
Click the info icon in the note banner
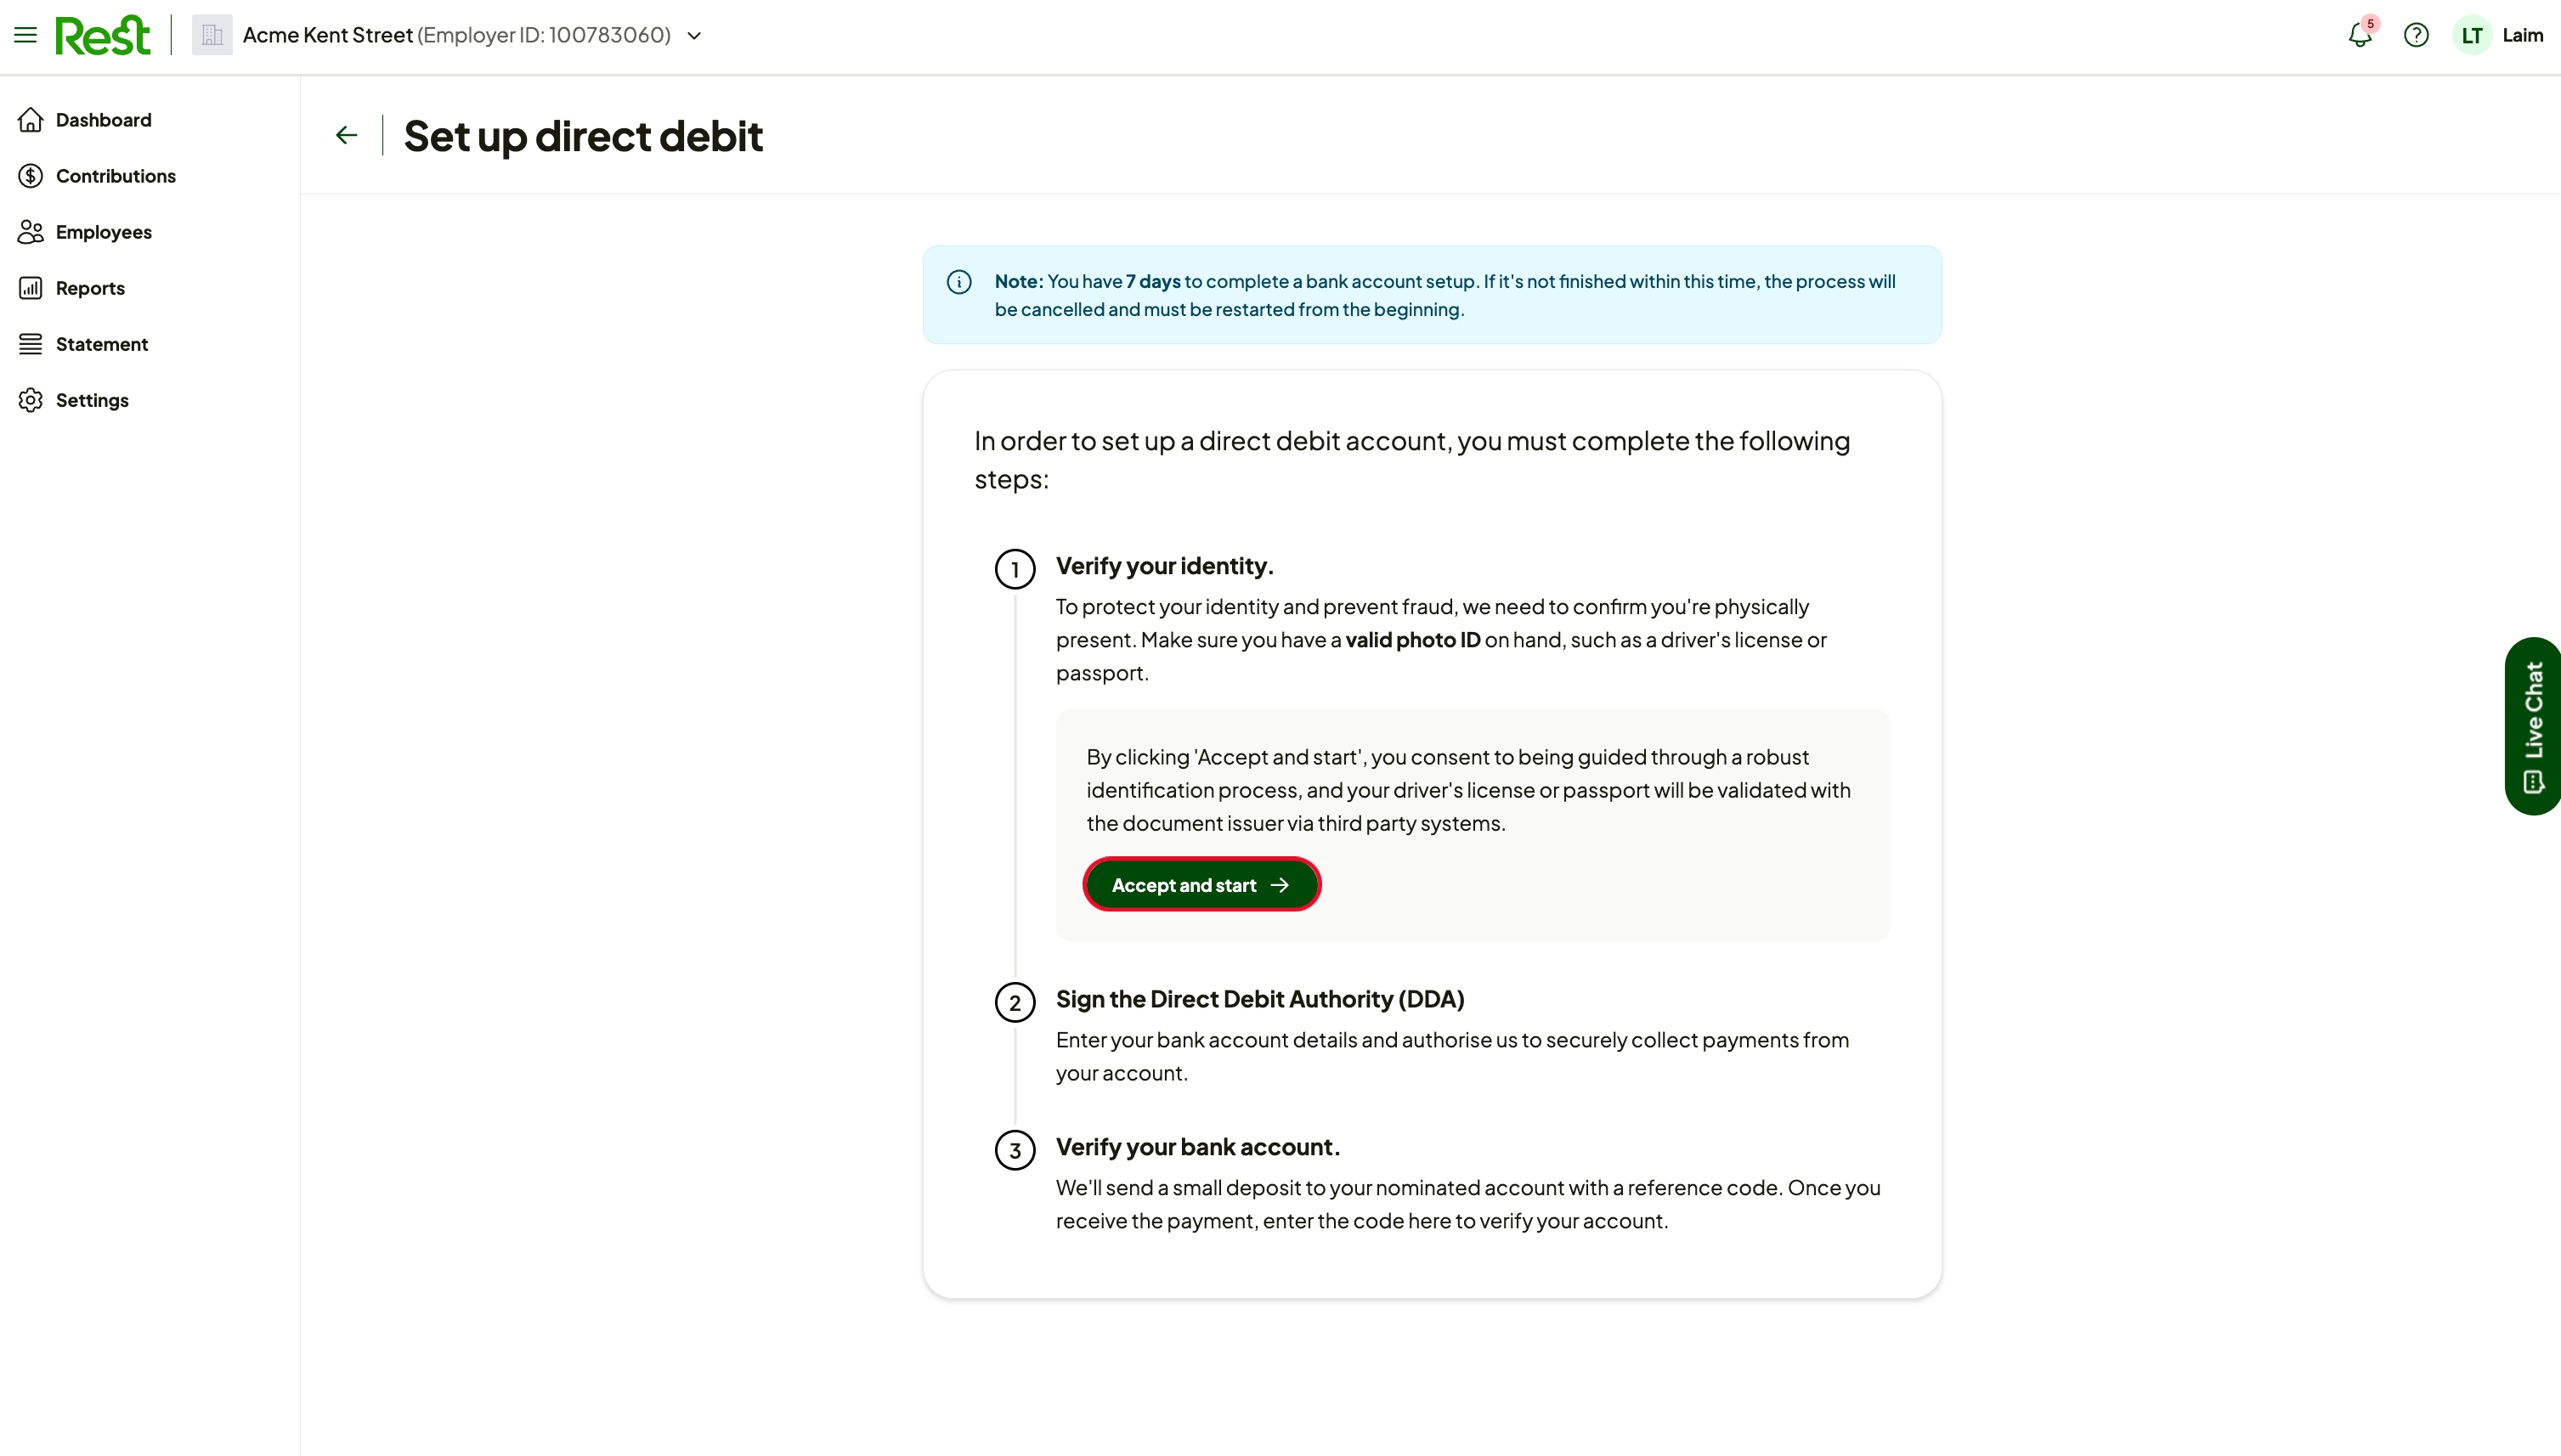[x=959, y=282]
